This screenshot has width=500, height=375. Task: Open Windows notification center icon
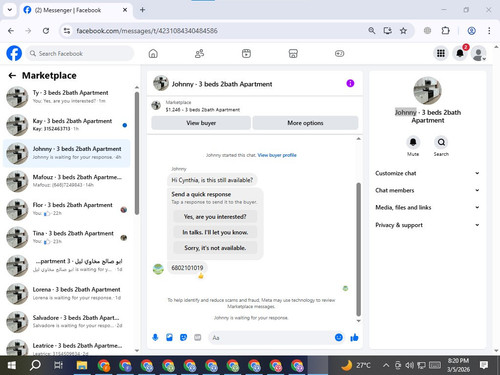[x=484, y=365]
